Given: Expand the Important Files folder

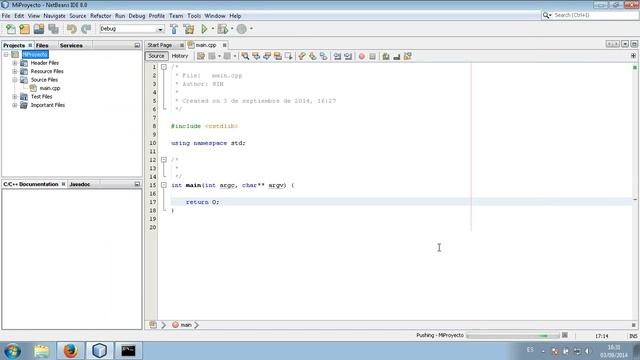Looking at the screenshot, I should pos(15,105).
